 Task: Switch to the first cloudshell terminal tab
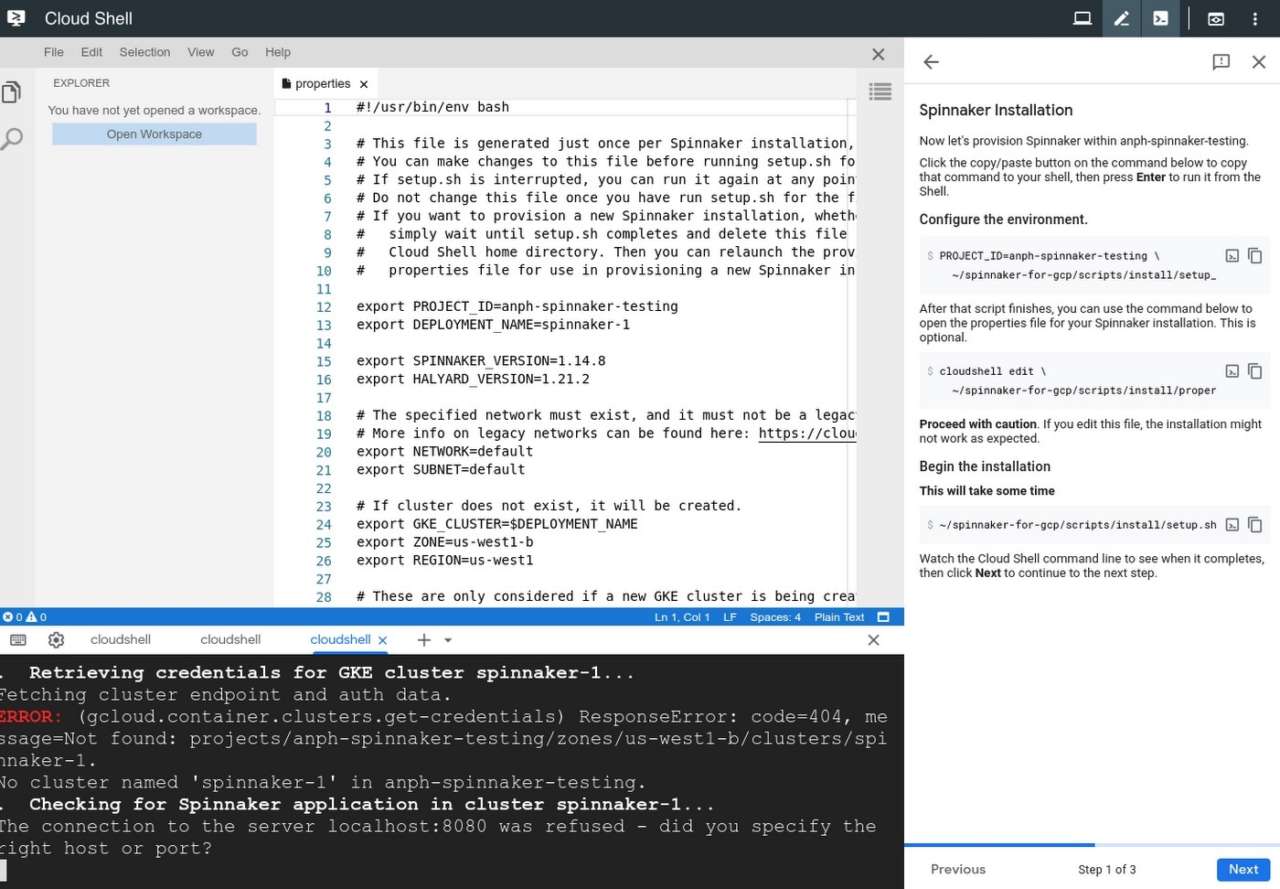[120, 640]
